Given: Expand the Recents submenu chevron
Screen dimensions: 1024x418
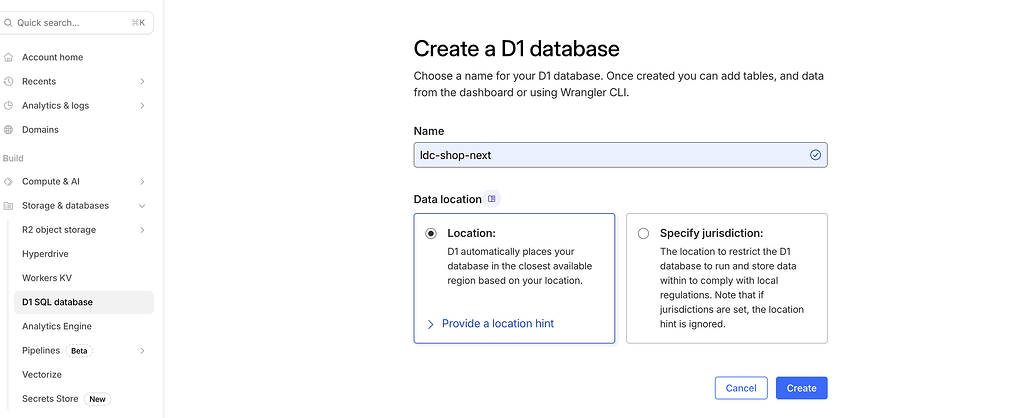Looking at the screenshot, I should pos(142,82).
